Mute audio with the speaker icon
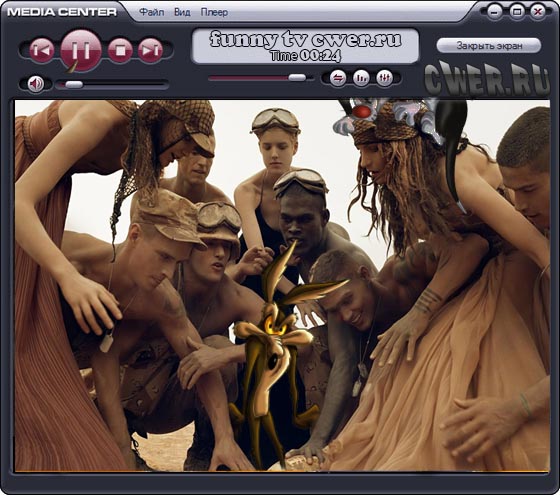Screen dimensions: 560x495 (36, 84)
